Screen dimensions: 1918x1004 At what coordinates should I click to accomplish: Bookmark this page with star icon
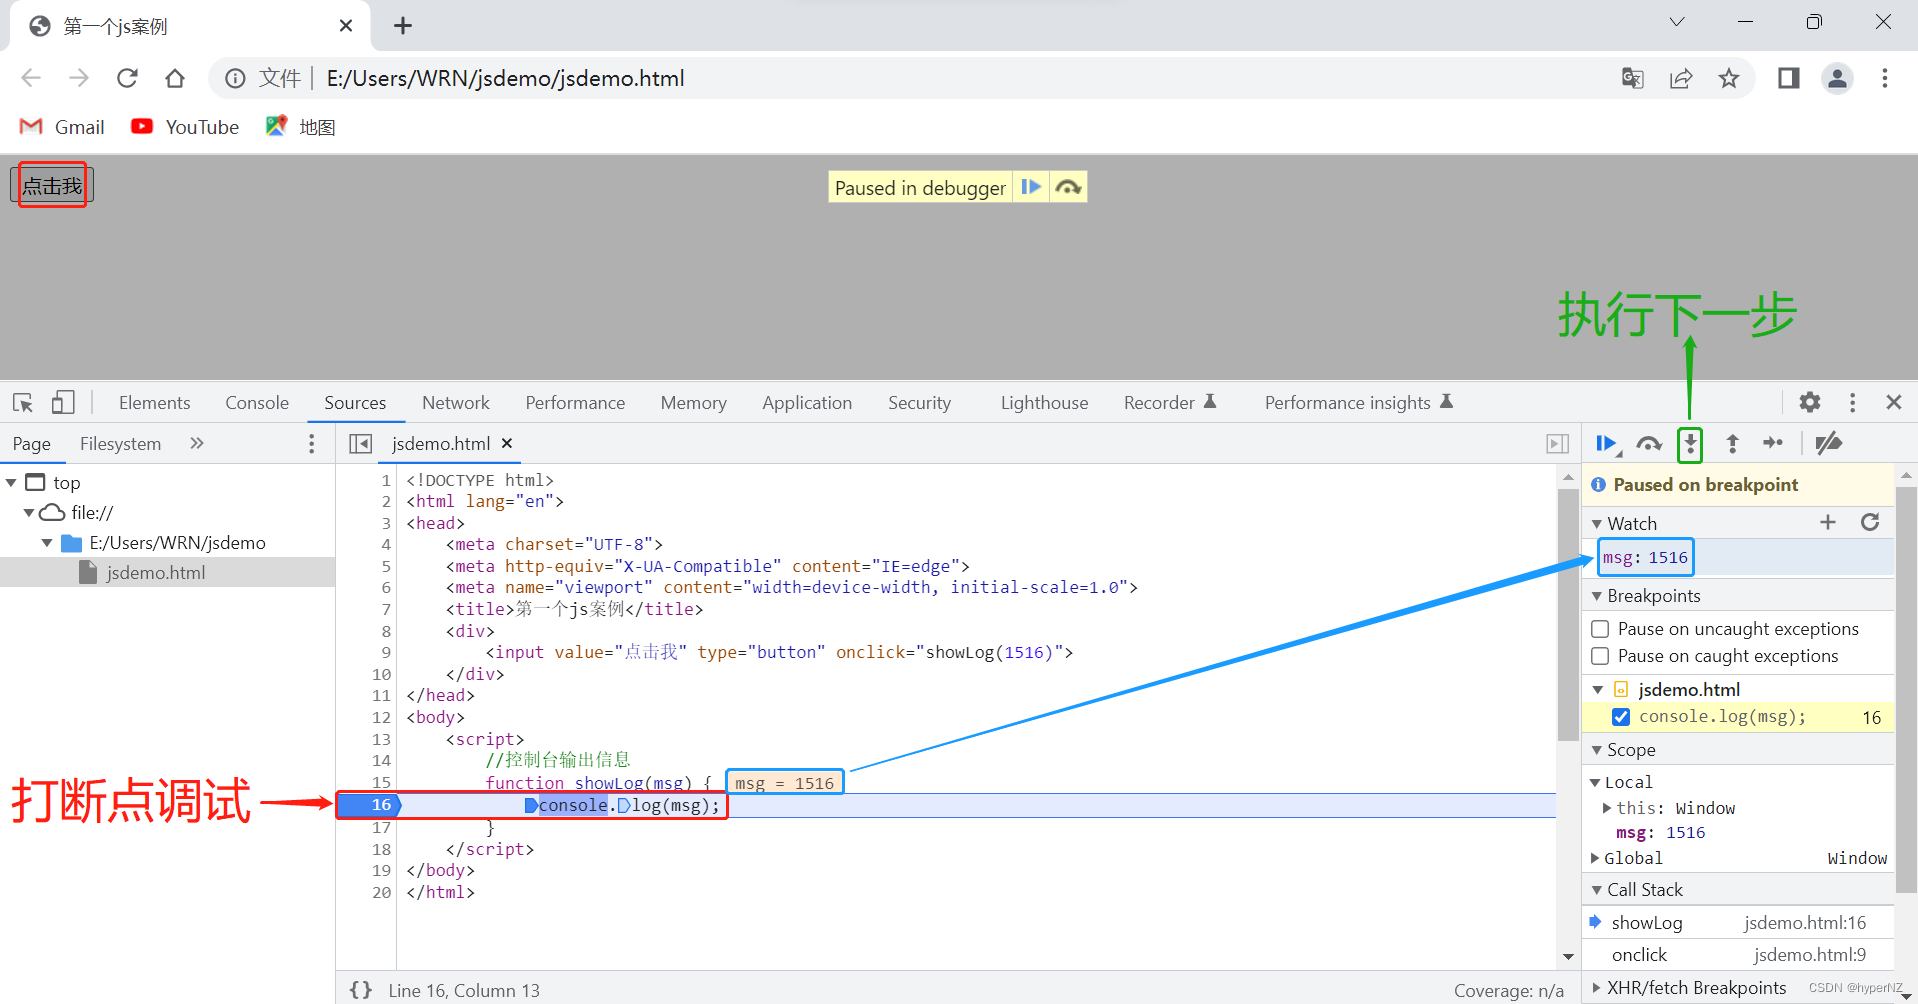point(1729,78)
